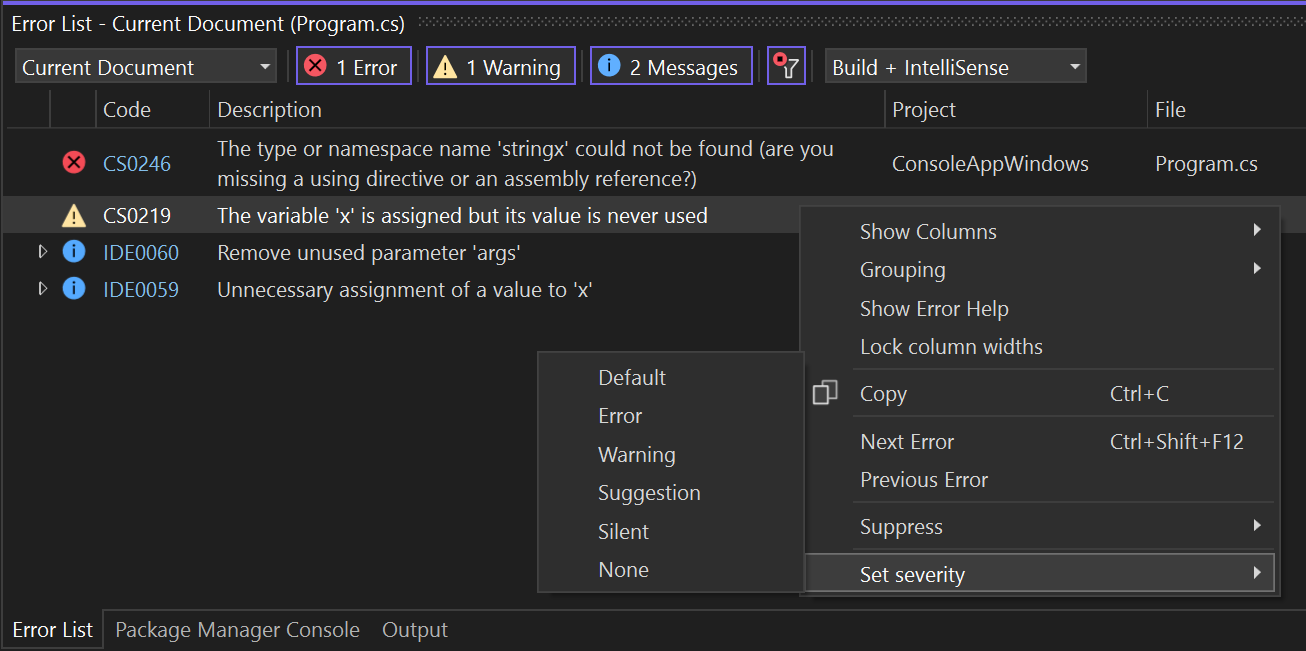Image resolution: width=1306 pixels, height=651 pixels.
Task: Click the red error icon on CS0246 row
Action: click(x=73, y=162)
